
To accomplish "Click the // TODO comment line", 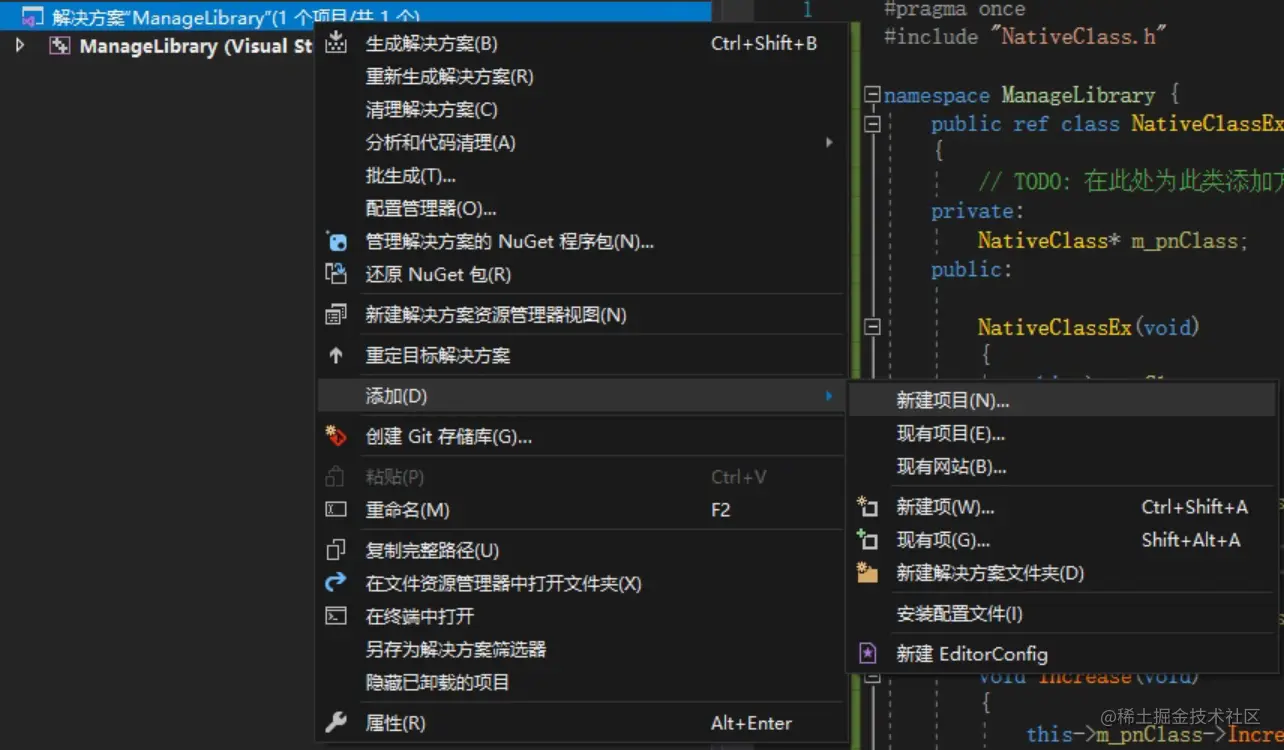I will pos(1130,181).
